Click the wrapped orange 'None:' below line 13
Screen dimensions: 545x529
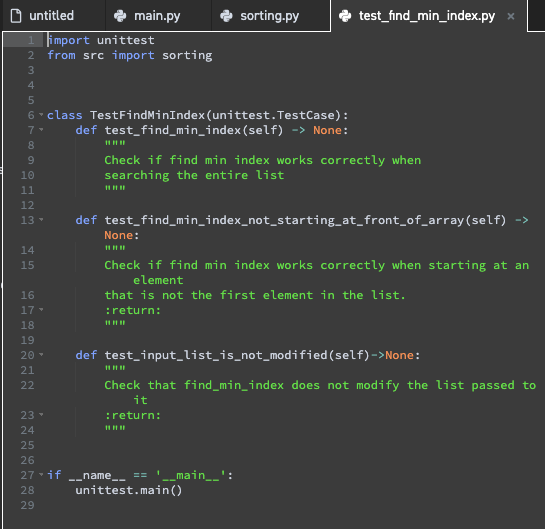[x=122, y=235]
